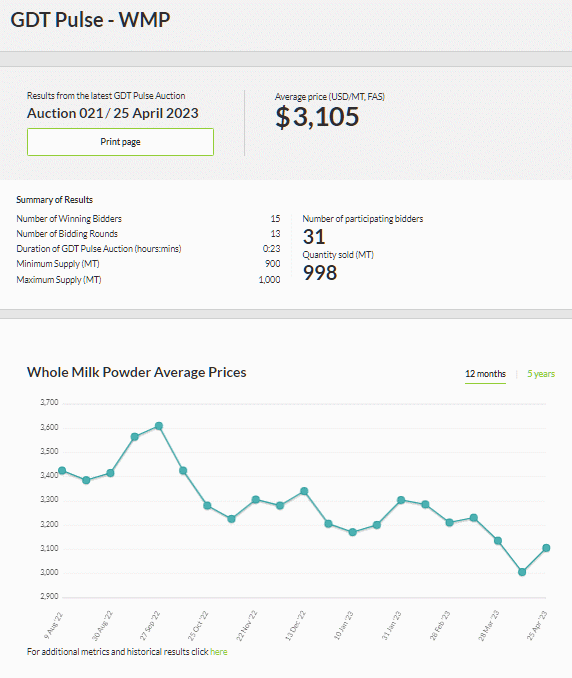Screen dimensions: 572x678
Task: Select the first data point at 9 Aug '22
Action: pos(62,470)
